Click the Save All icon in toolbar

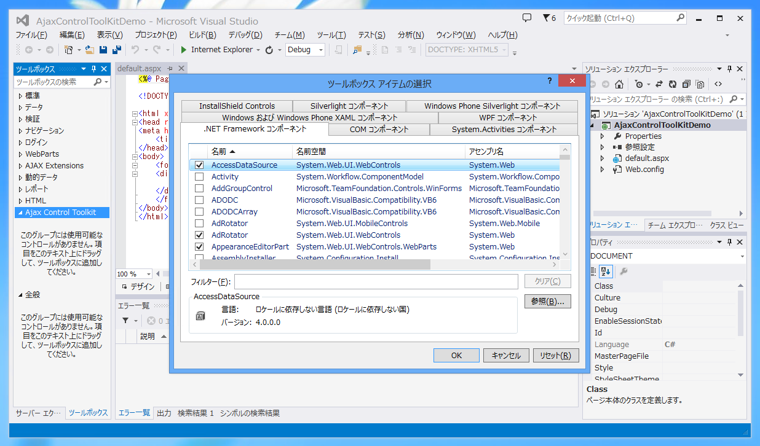pyautogui.click(x=116, y=49)
